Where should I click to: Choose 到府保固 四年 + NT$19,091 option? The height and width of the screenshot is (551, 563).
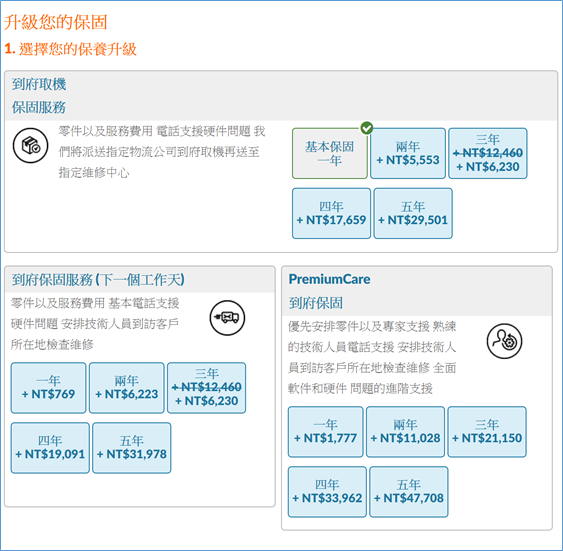click(x=50, y=448)
